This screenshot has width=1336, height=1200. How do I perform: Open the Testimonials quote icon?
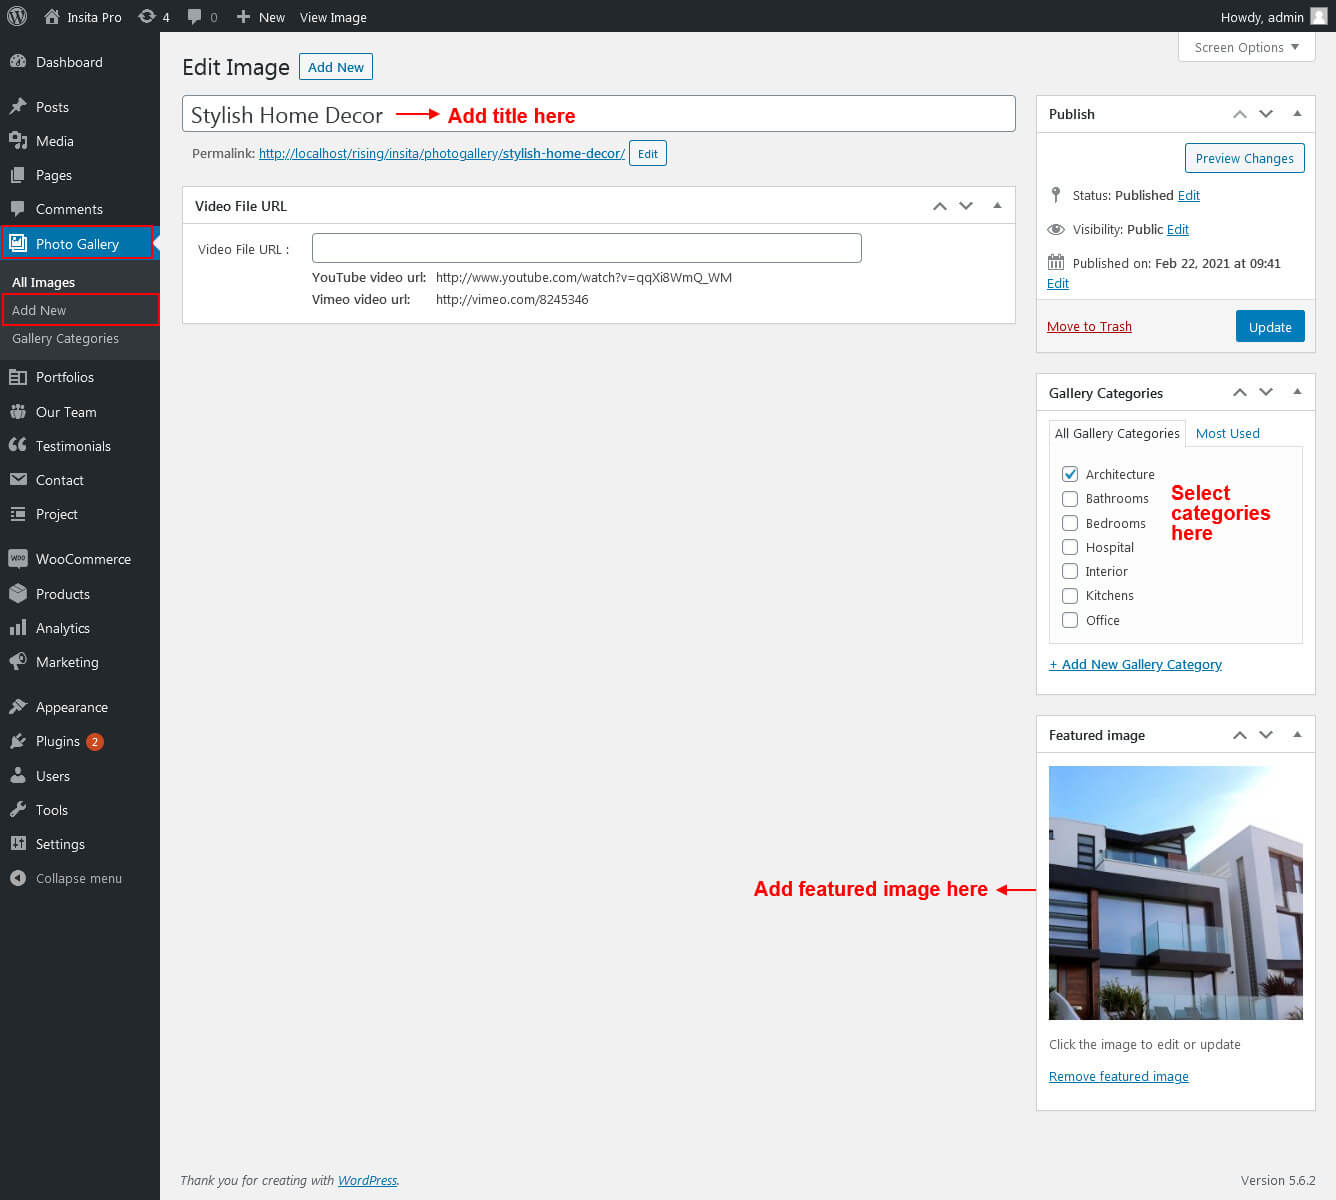[18, 446]
